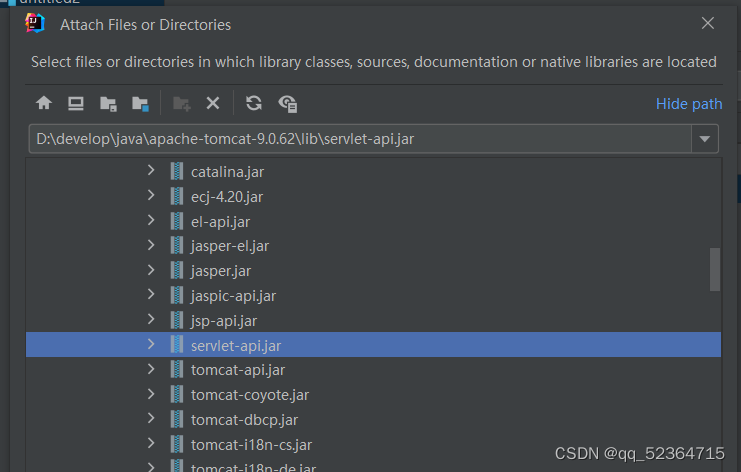The image size is (741, 472).
Task: Expand the servlet-api.jar node
Action: click(x=151, y=344)
